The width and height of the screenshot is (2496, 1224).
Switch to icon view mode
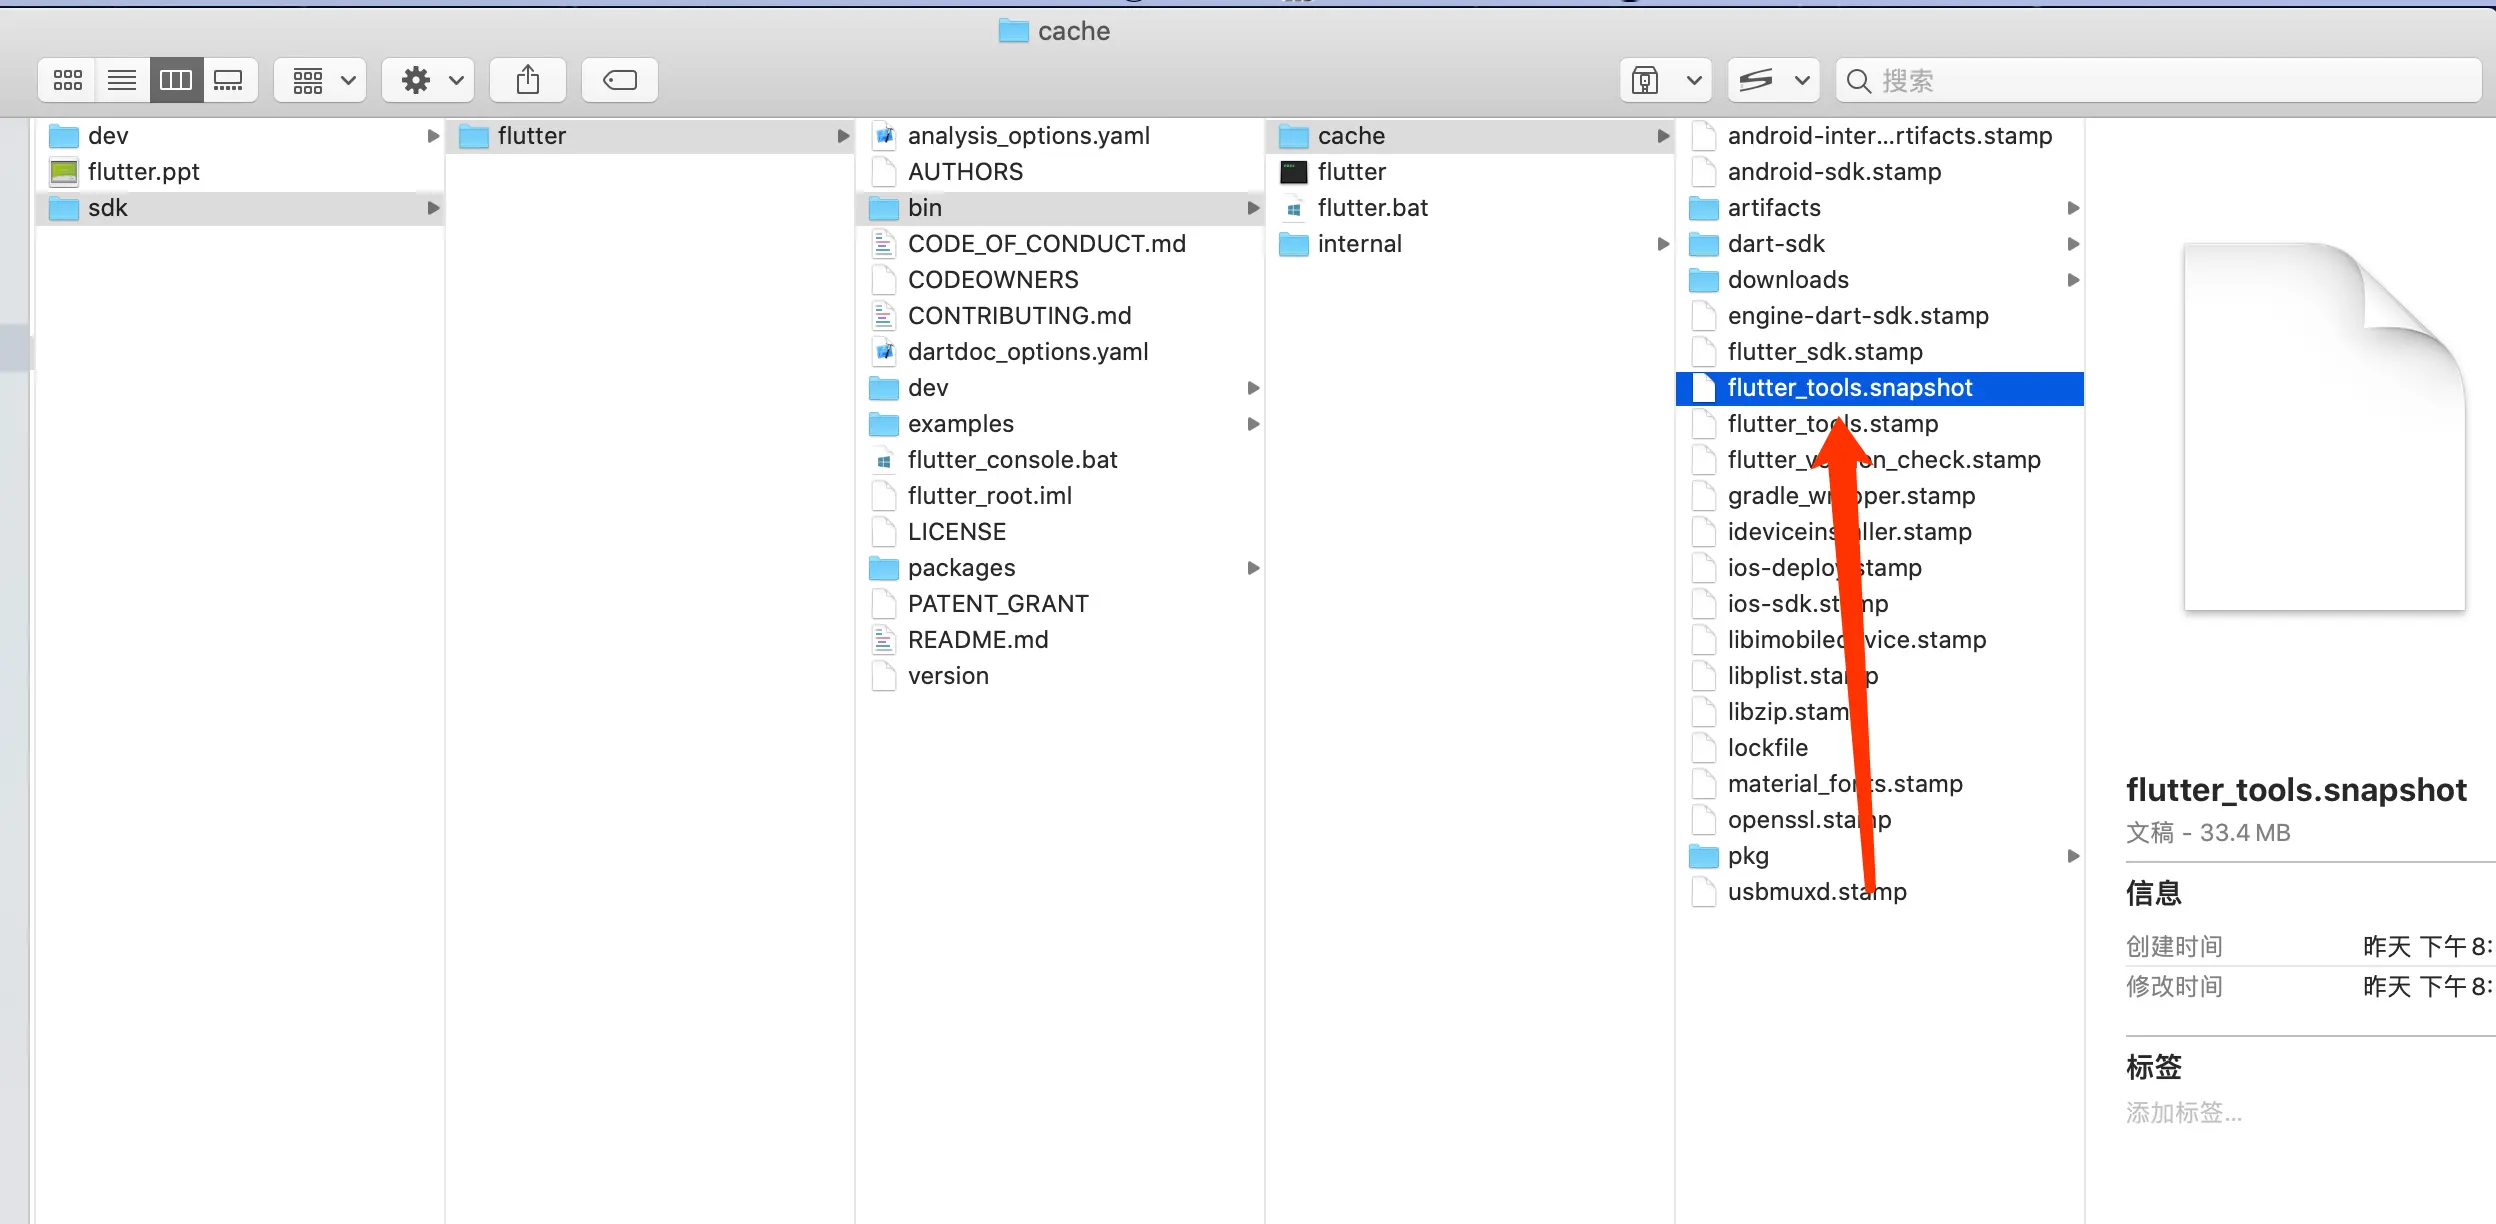(68, 80)
